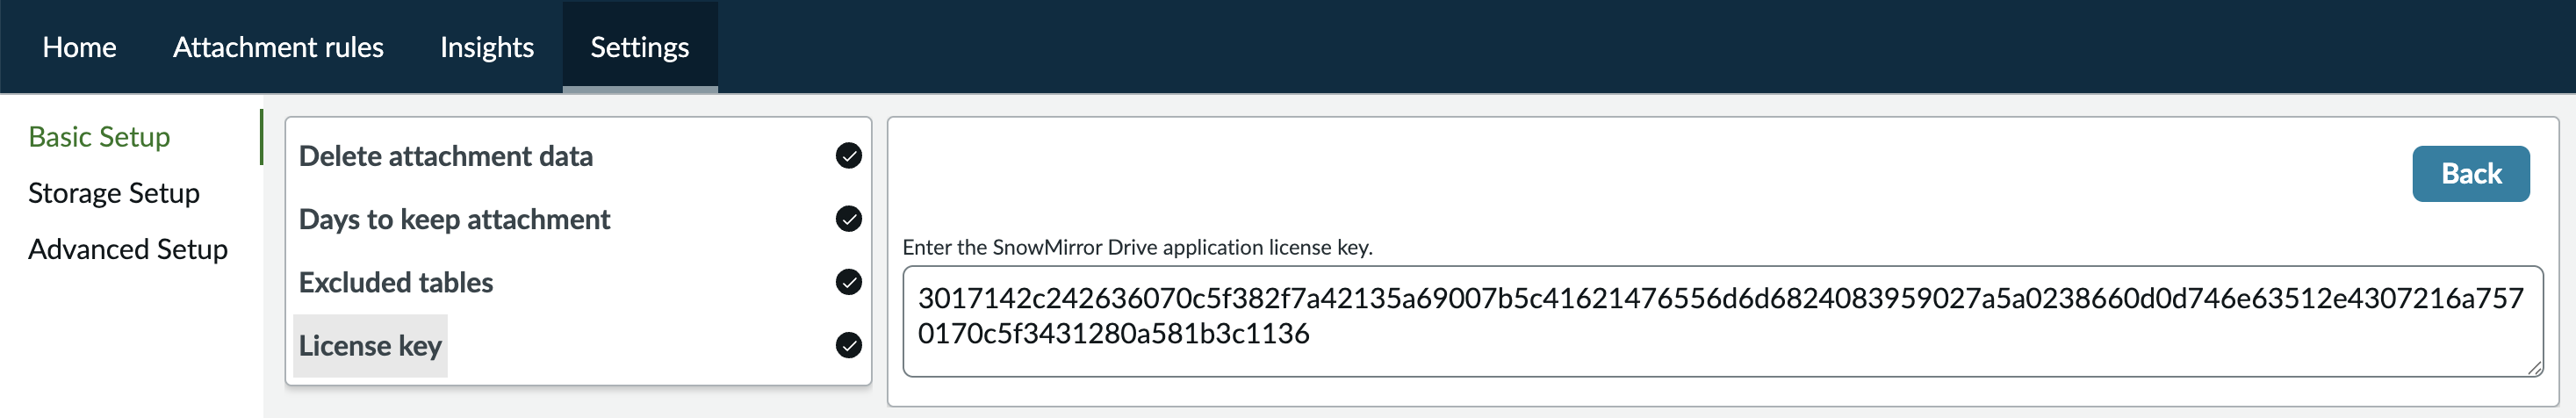Switch to Attachment rules tab
The height and width of the screenshot is (418, 2576).
click(x=278, y=47)
